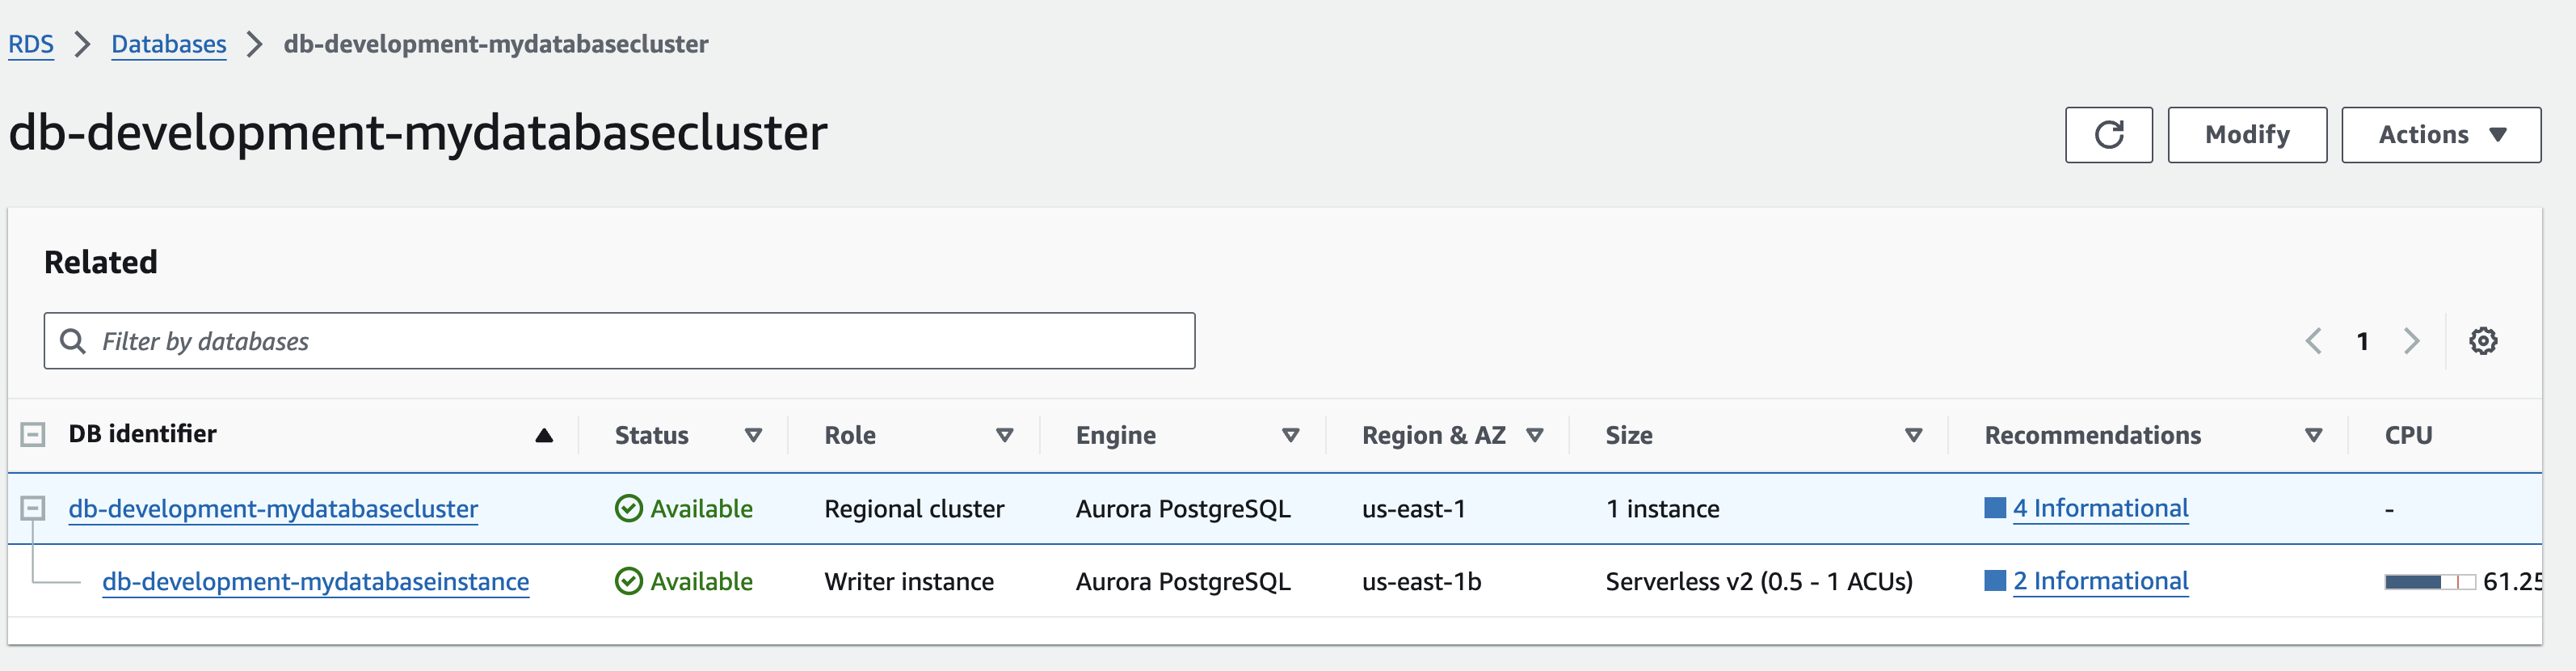Click "1 instance" size cell

click(1663, 508)
